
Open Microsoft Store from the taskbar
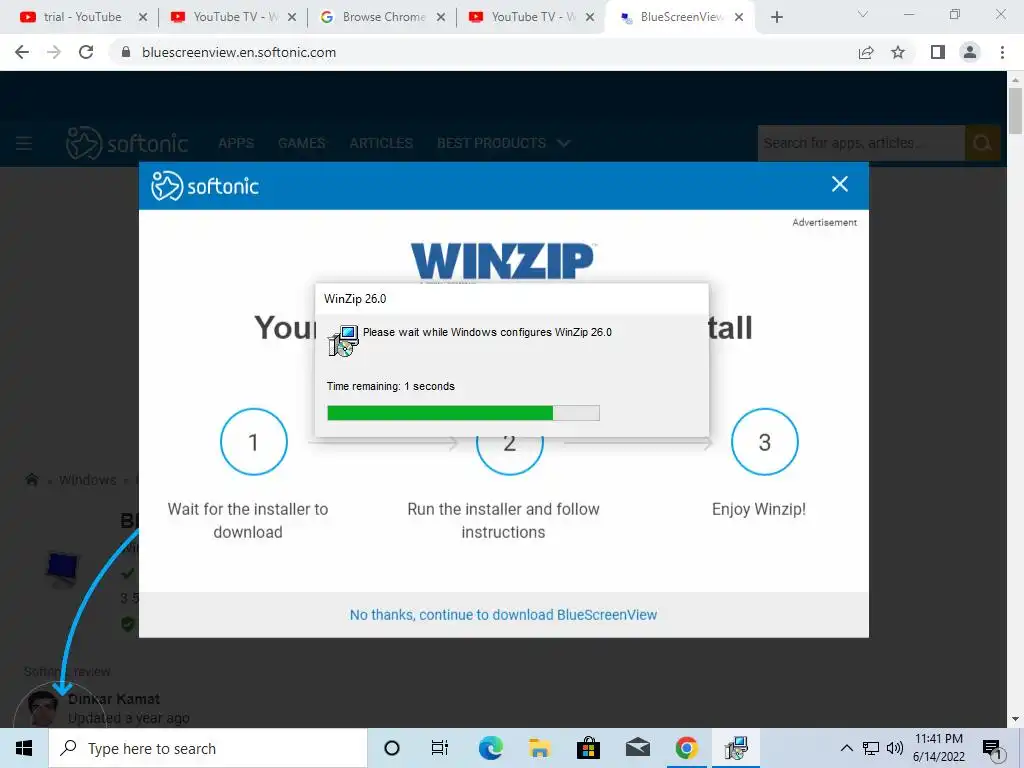pos(588,748)
